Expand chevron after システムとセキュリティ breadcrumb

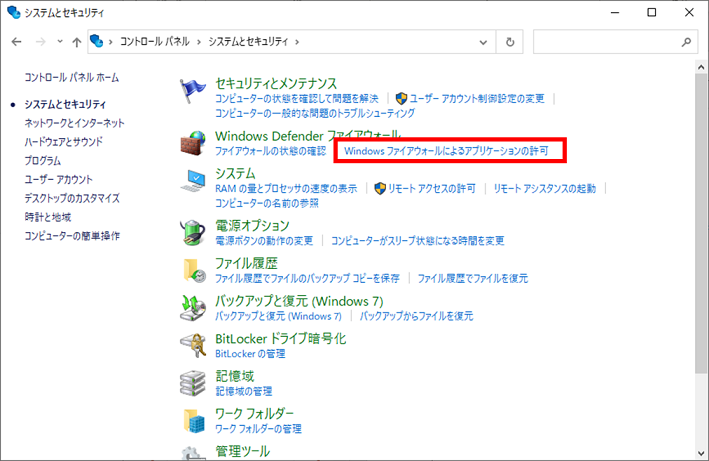tap(297, 42)
